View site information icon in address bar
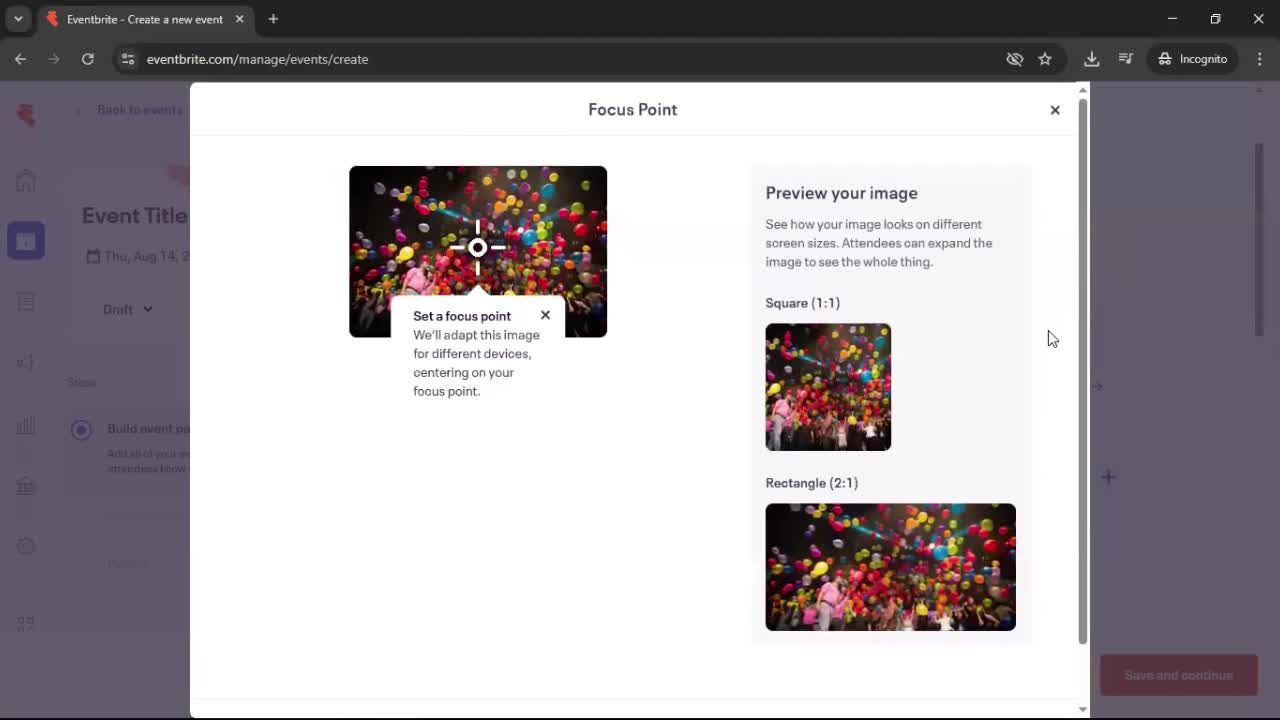This screenshot has width=1280, height=720. point(128,59)
